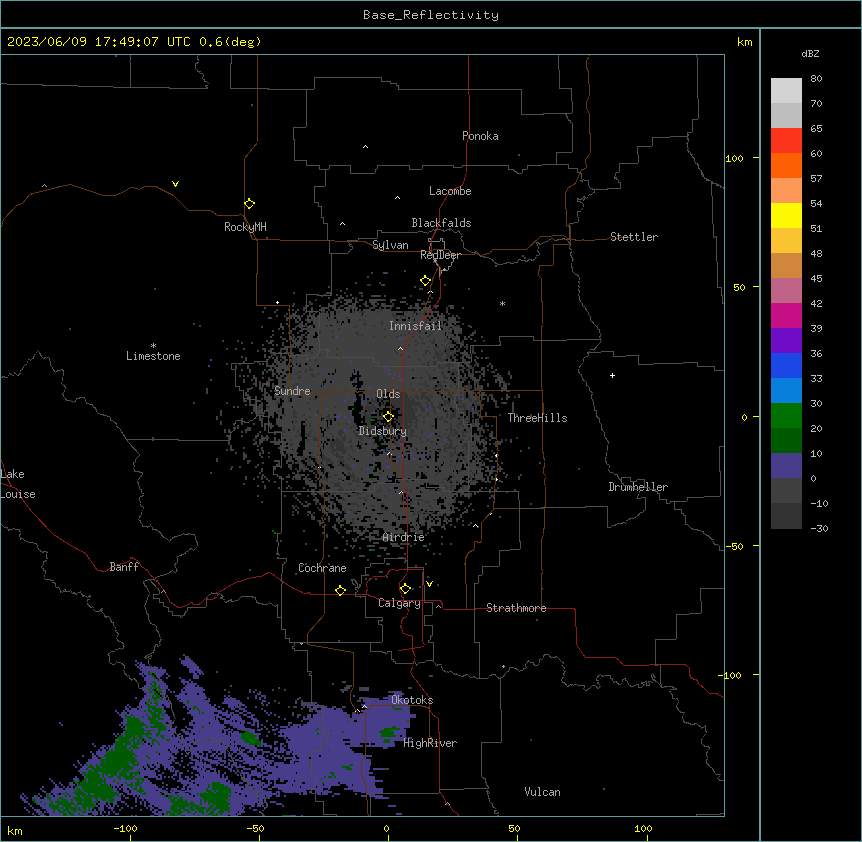The width and height of the screenshot is (862, 842).
Task: Click the Banff town label
Action: [x=124, y=567]
